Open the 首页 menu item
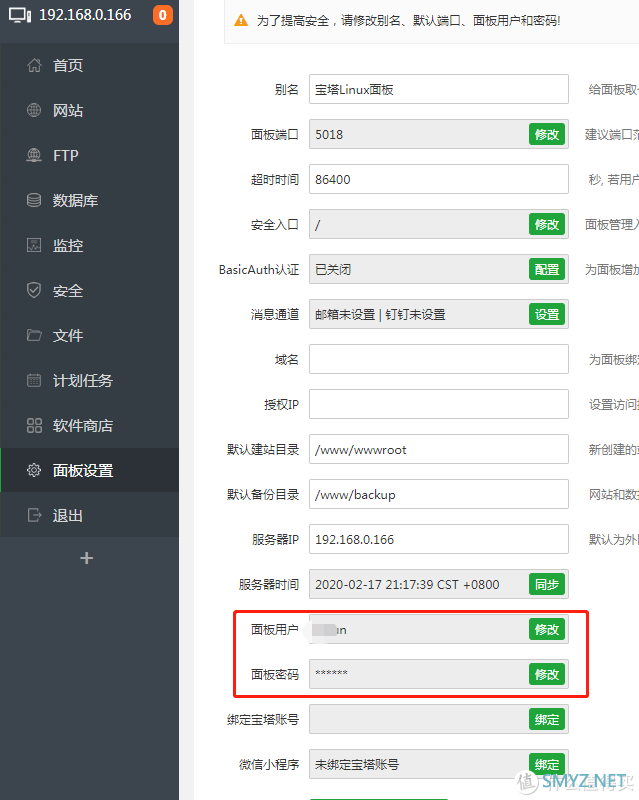 pyautogui.click(x=89, y=65)
